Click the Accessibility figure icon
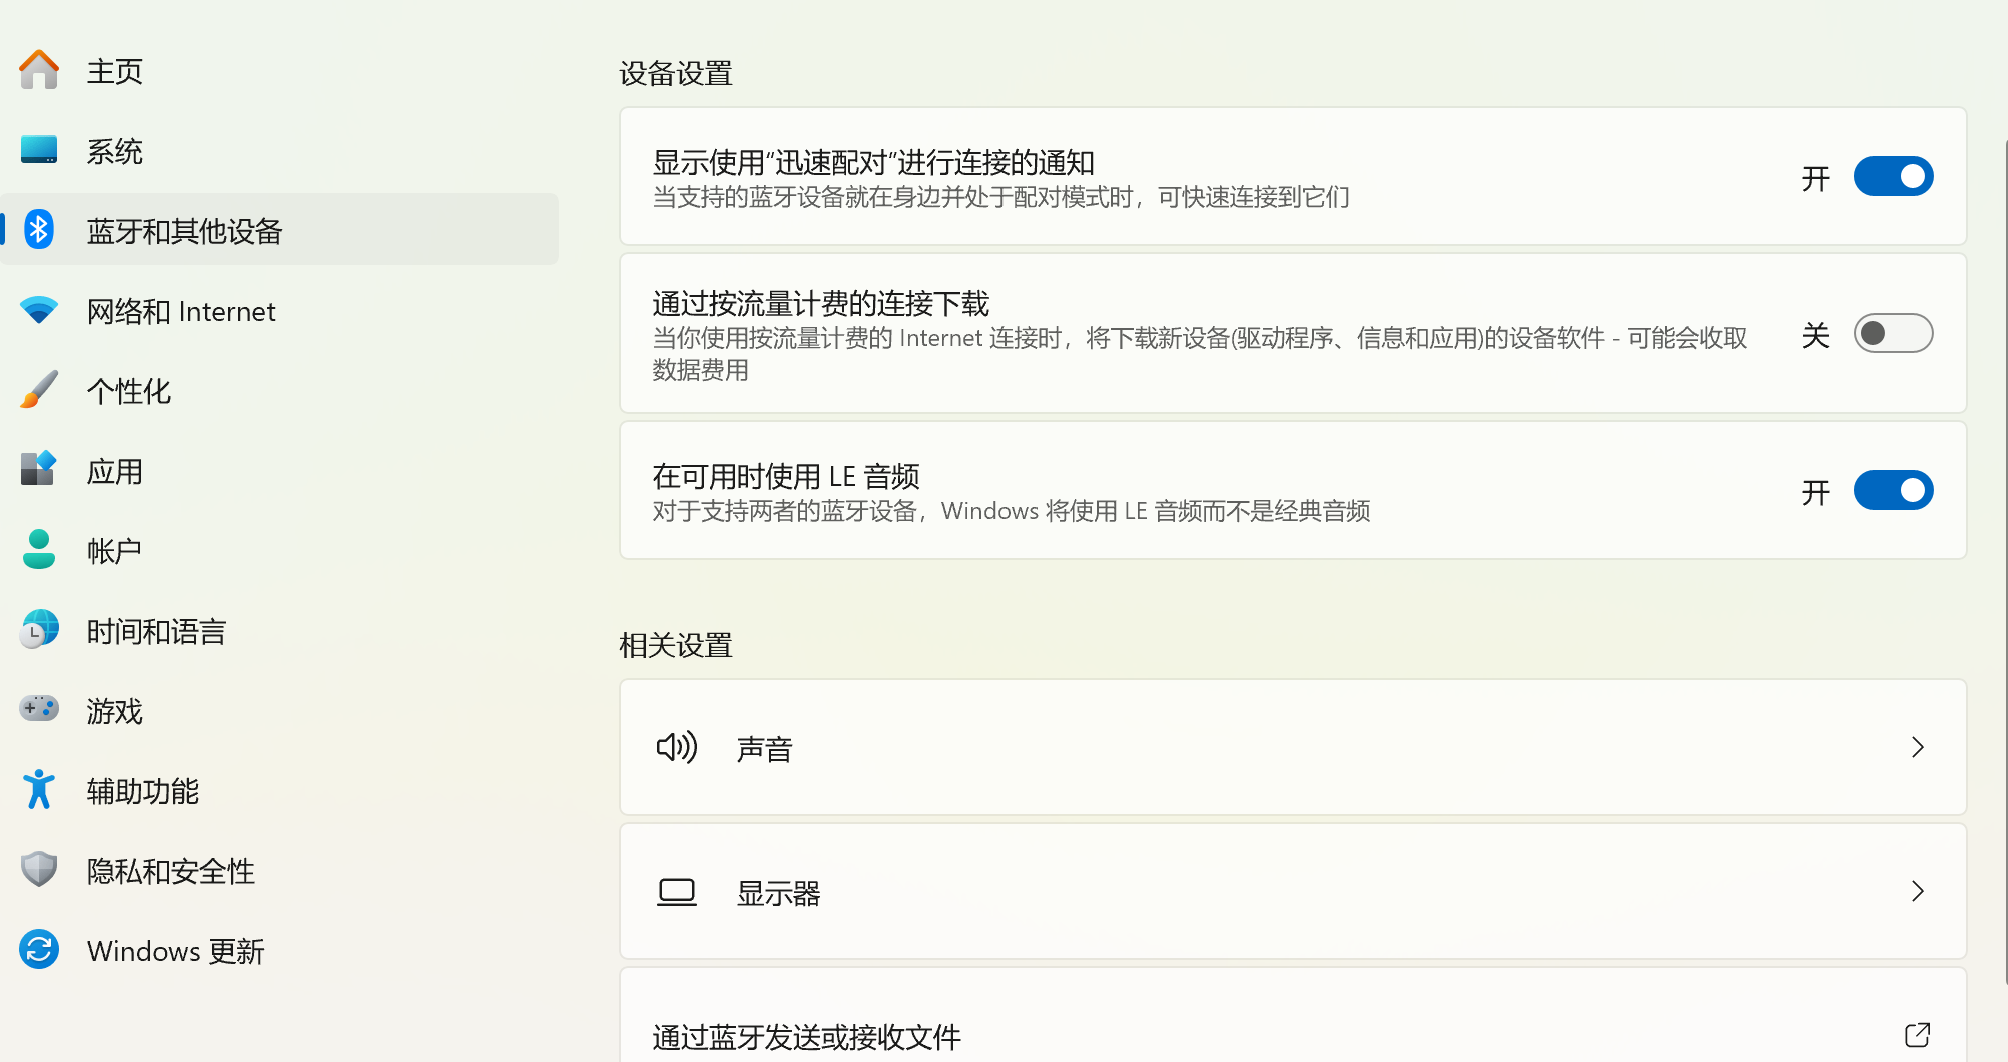 39,790
